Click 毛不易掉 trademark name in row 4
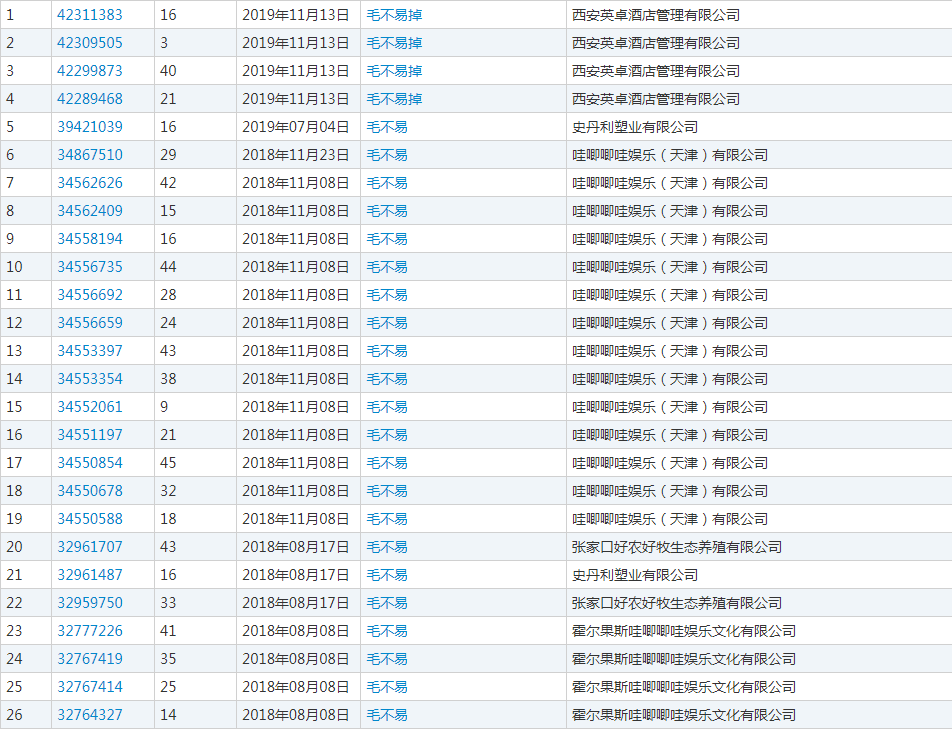952x729 pixels. [395, 98]
